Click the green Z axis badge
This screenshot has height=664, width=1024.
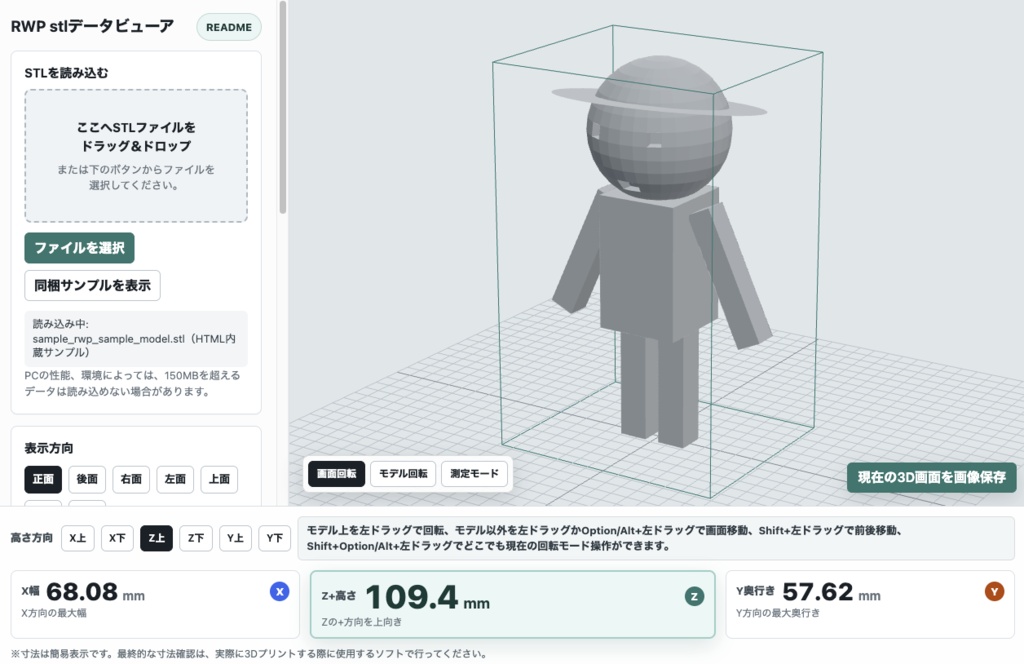[694, 596]
